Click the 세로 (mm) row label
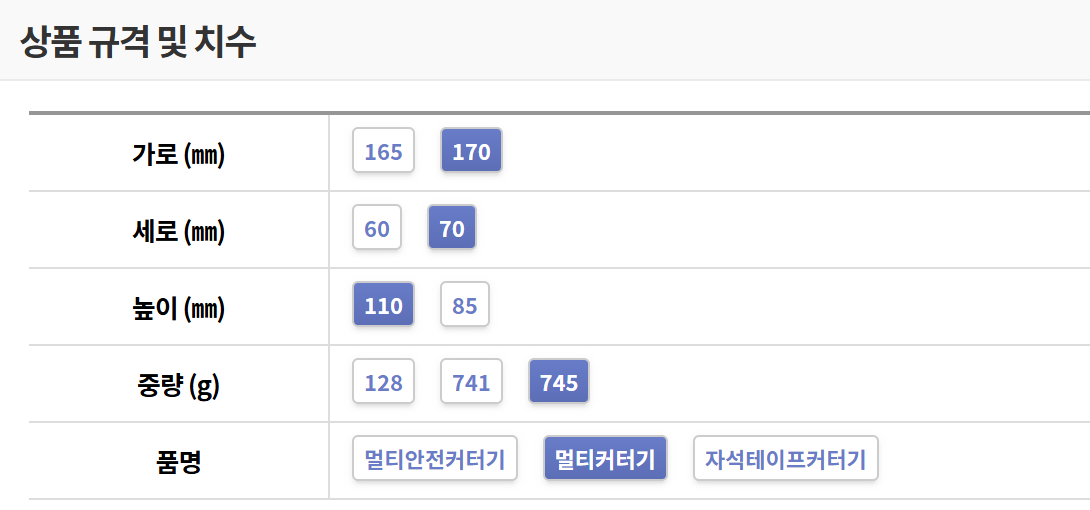The image size is (1090, 510). (x=178, y=231)
